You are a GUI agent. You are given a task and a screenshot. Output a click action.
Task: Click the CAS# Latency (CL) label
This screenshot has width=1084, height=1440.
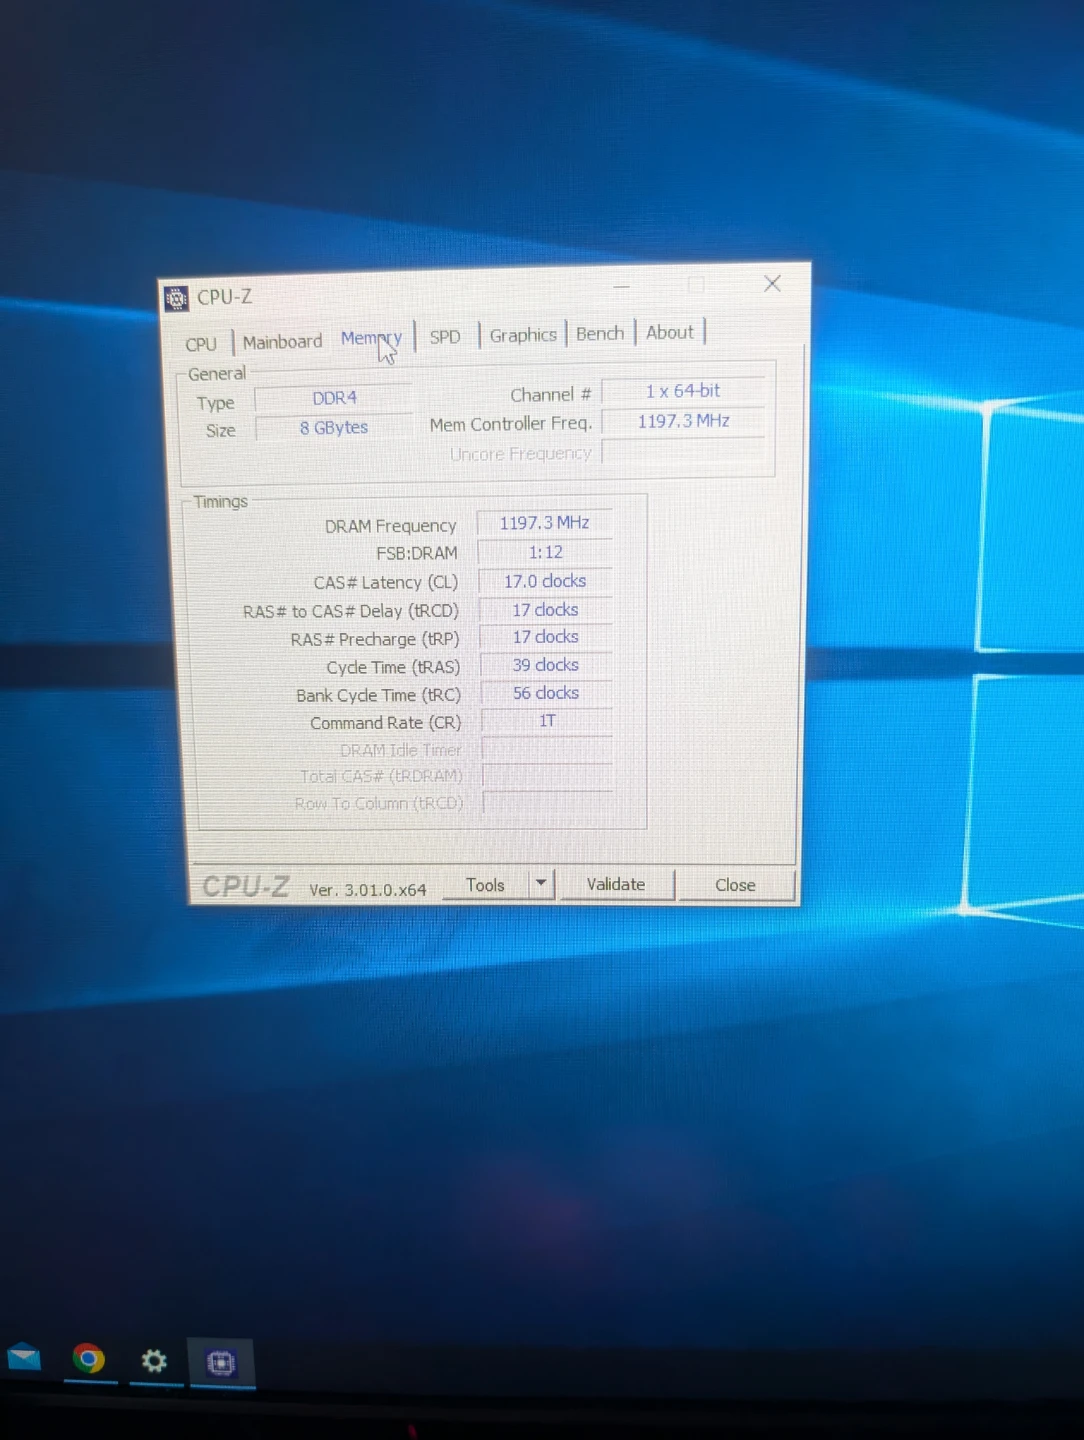[x=386, y=582]
